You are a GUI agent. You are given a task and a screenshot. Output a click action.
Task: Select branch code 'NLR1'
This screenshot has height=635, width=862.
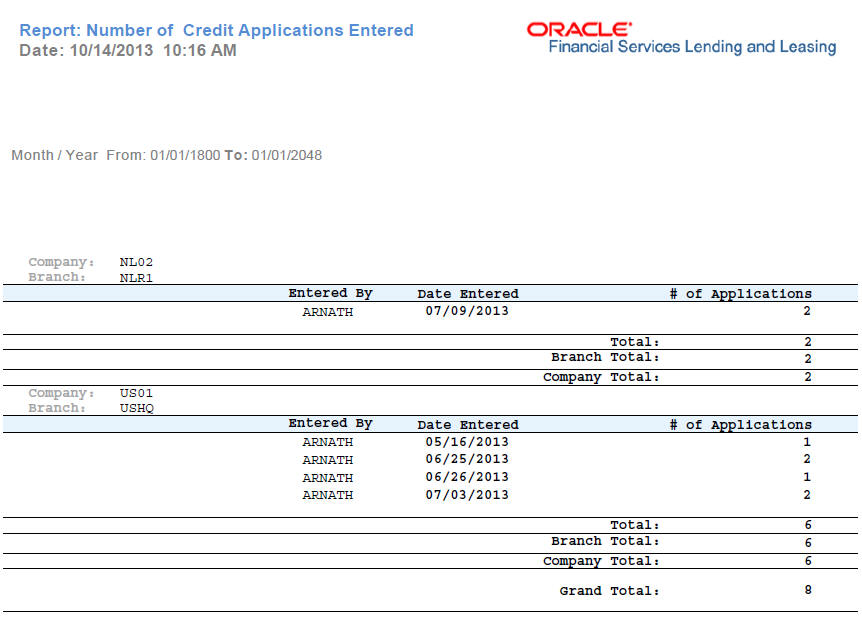pyautogui.click(x=136, y=278)
